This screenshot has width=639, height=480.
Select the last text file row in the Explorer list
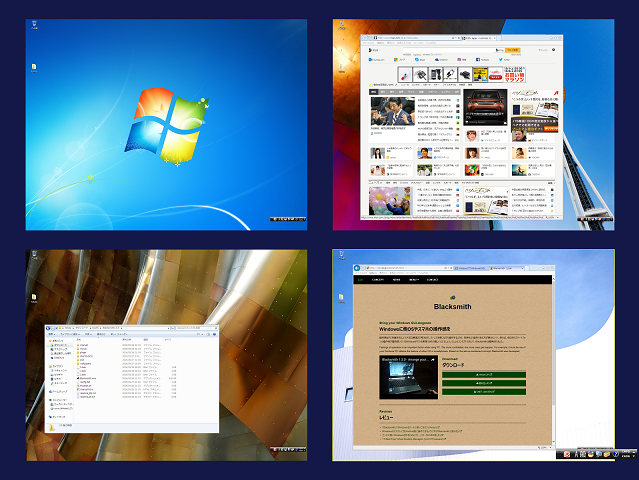tap(86, 397)
